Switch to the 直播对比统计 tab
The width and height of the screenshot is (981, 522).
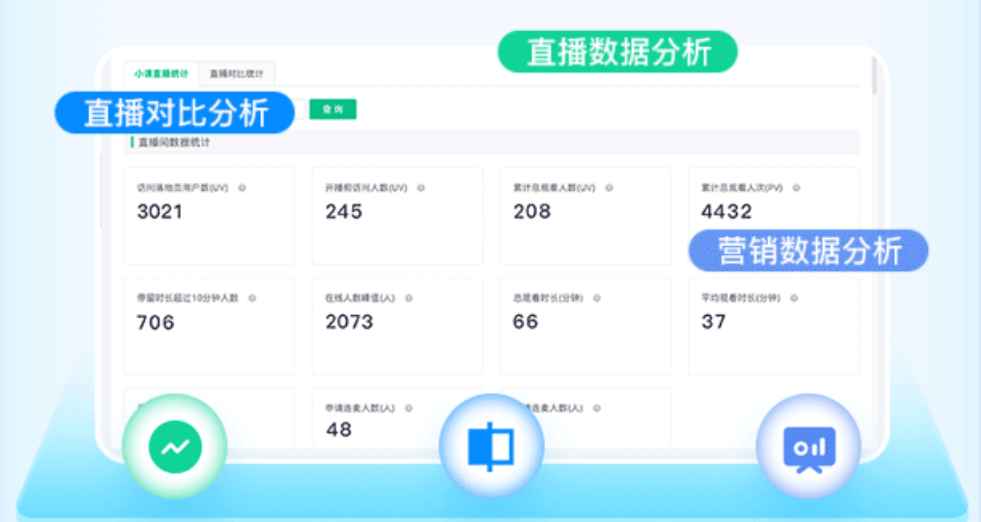coord(236,74)
